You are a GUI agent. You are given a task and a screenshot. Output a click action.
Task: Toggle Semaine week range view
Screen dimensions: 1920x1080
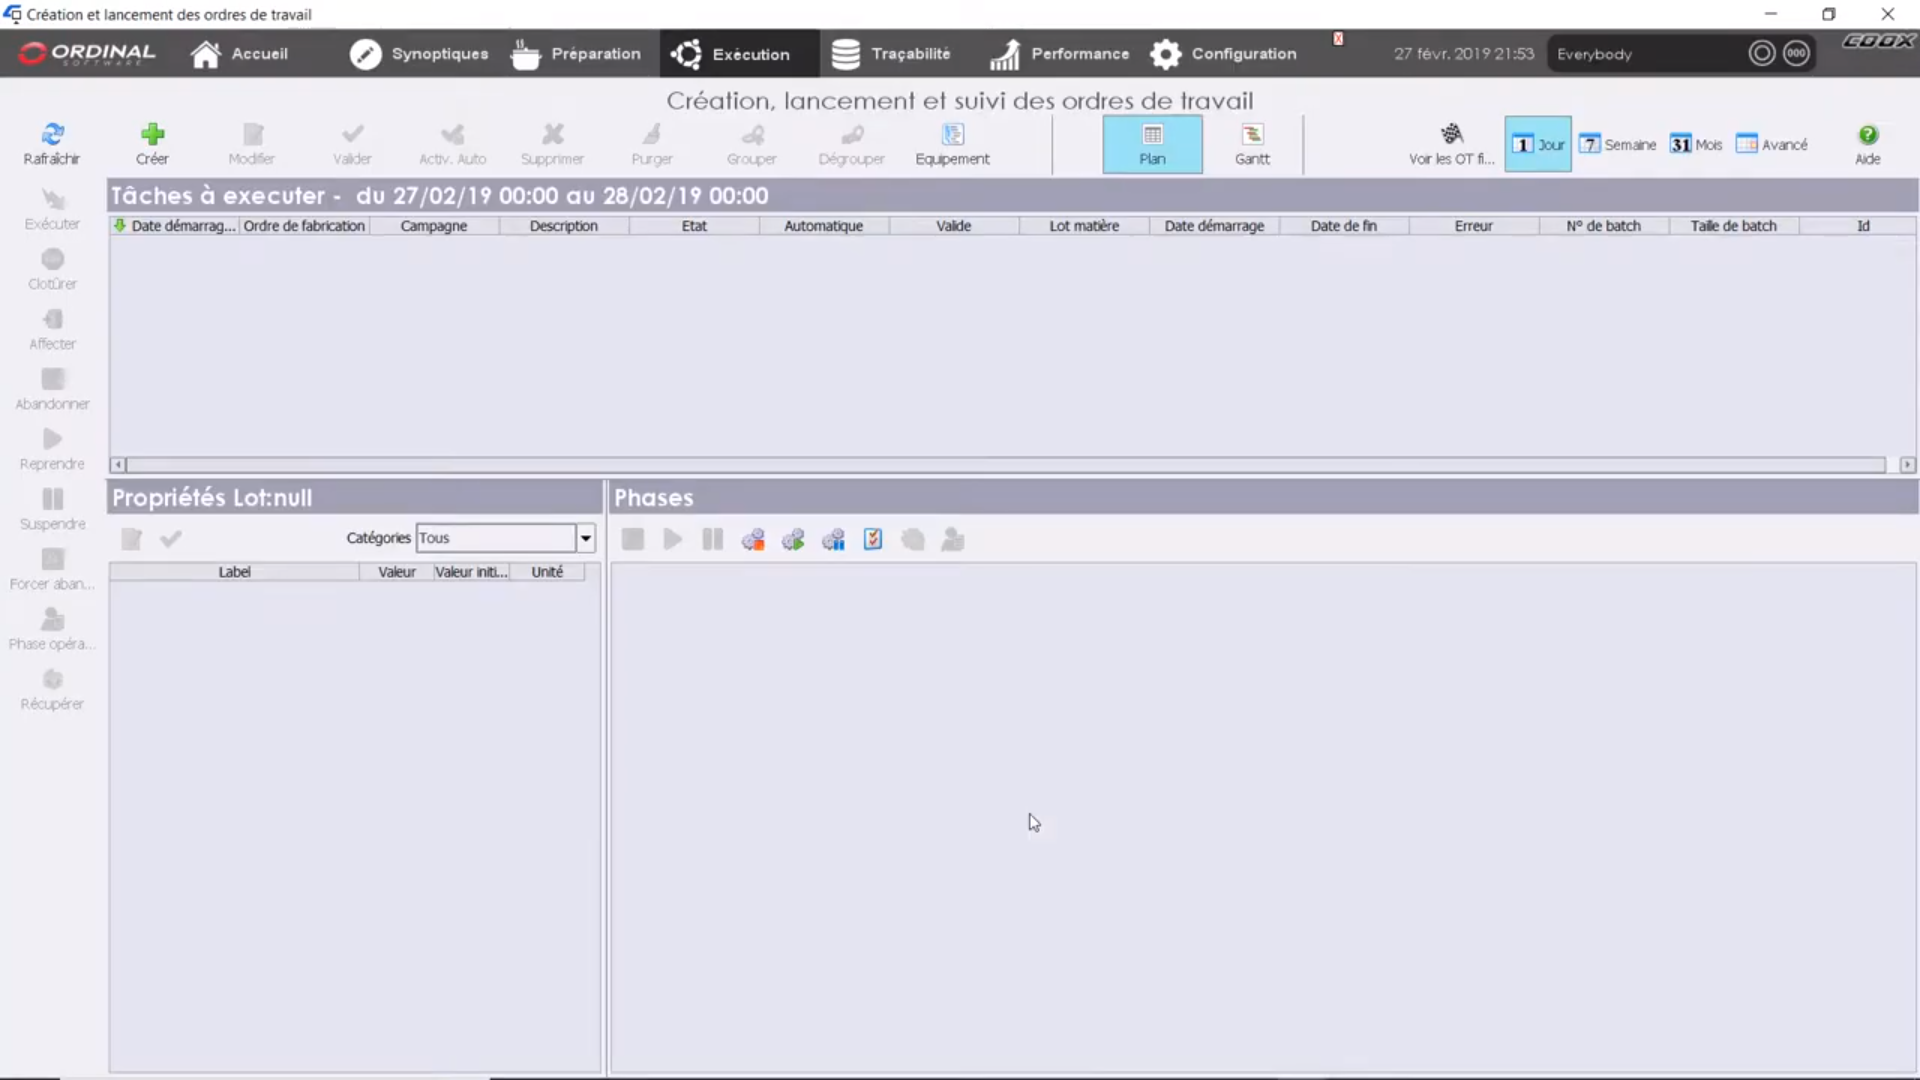pos(1617,144)
